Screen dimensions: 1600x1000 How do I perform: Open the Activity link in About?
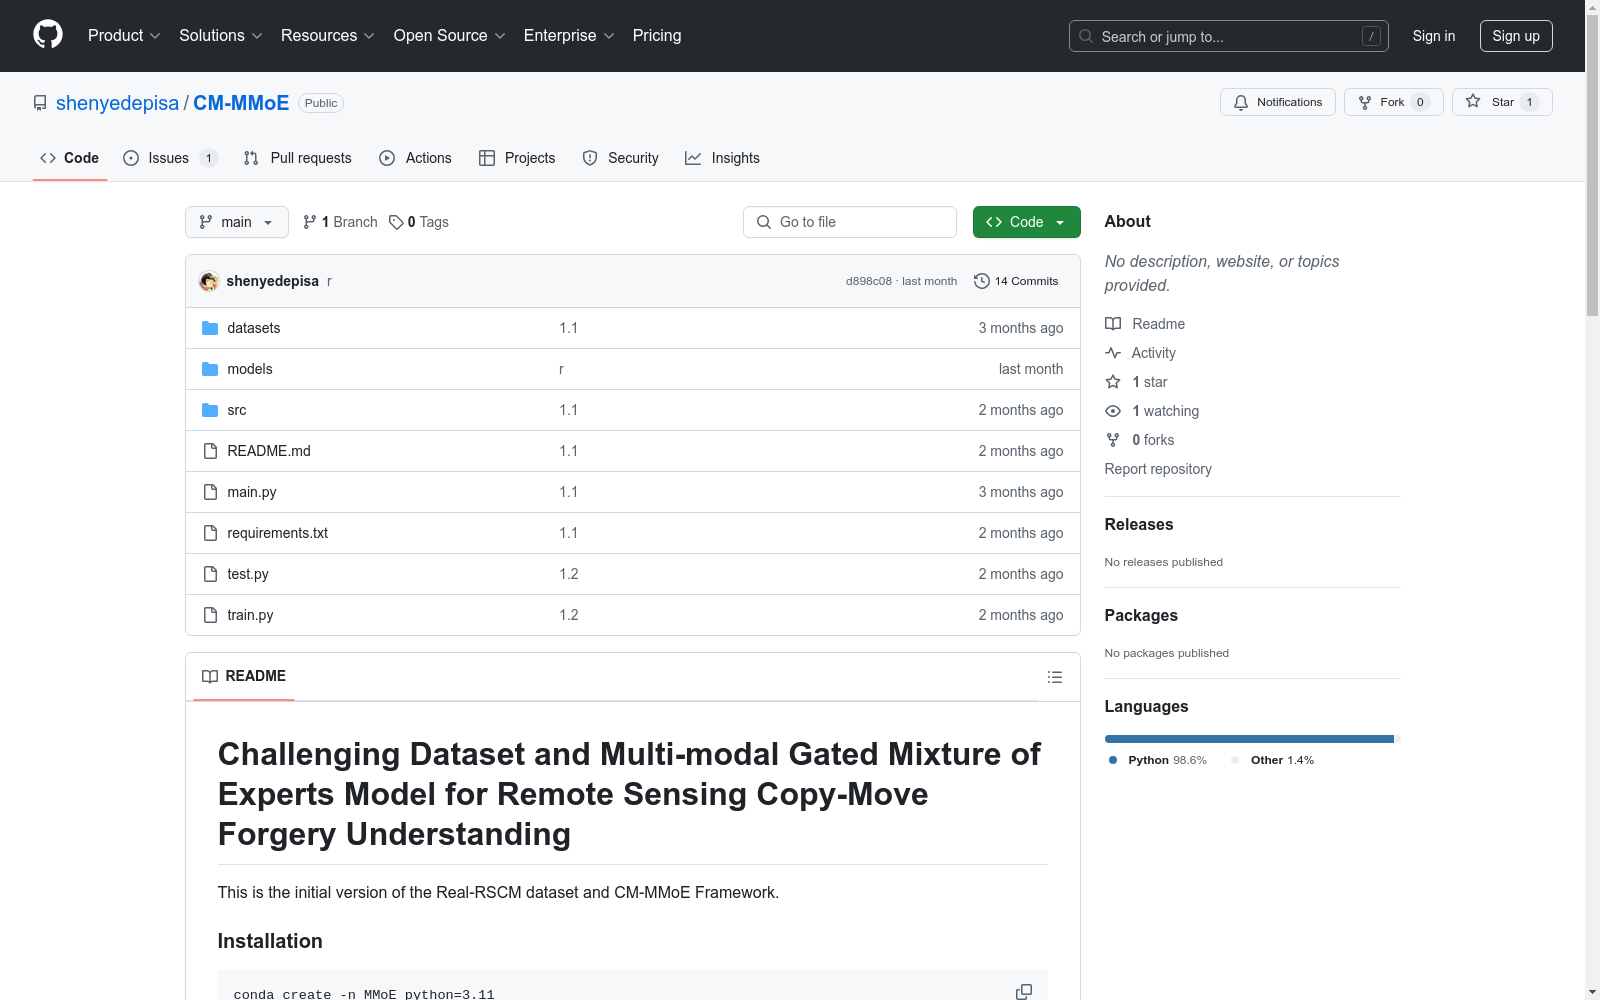coord(1140,353)
